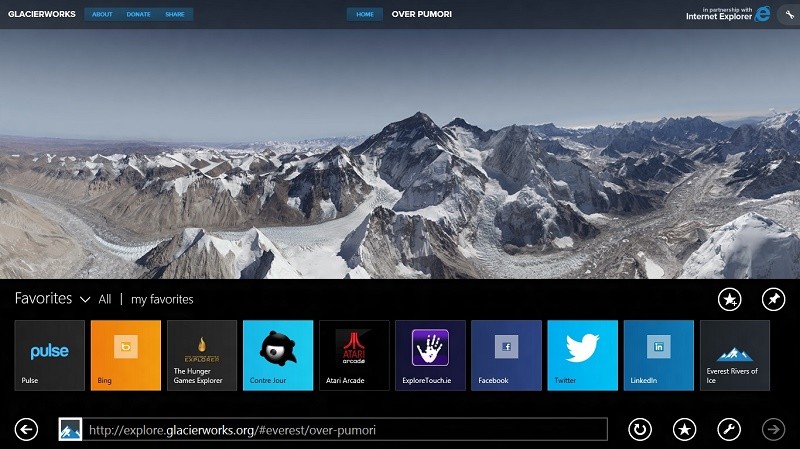Screen dimensions: 800x449
Task: Open page tools wrench icon
Action: tap(729, 430)
